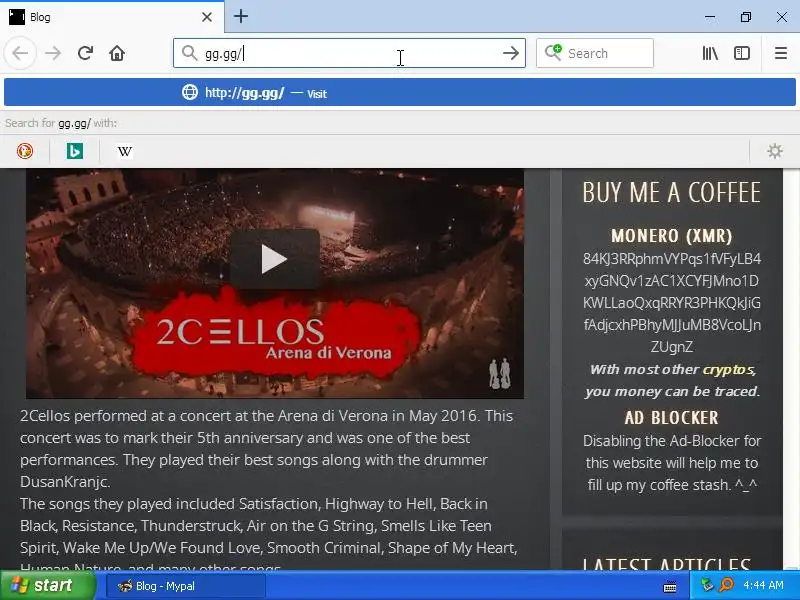
Task: Click the address bar magnifier icon
Action: tap(189, 53)
